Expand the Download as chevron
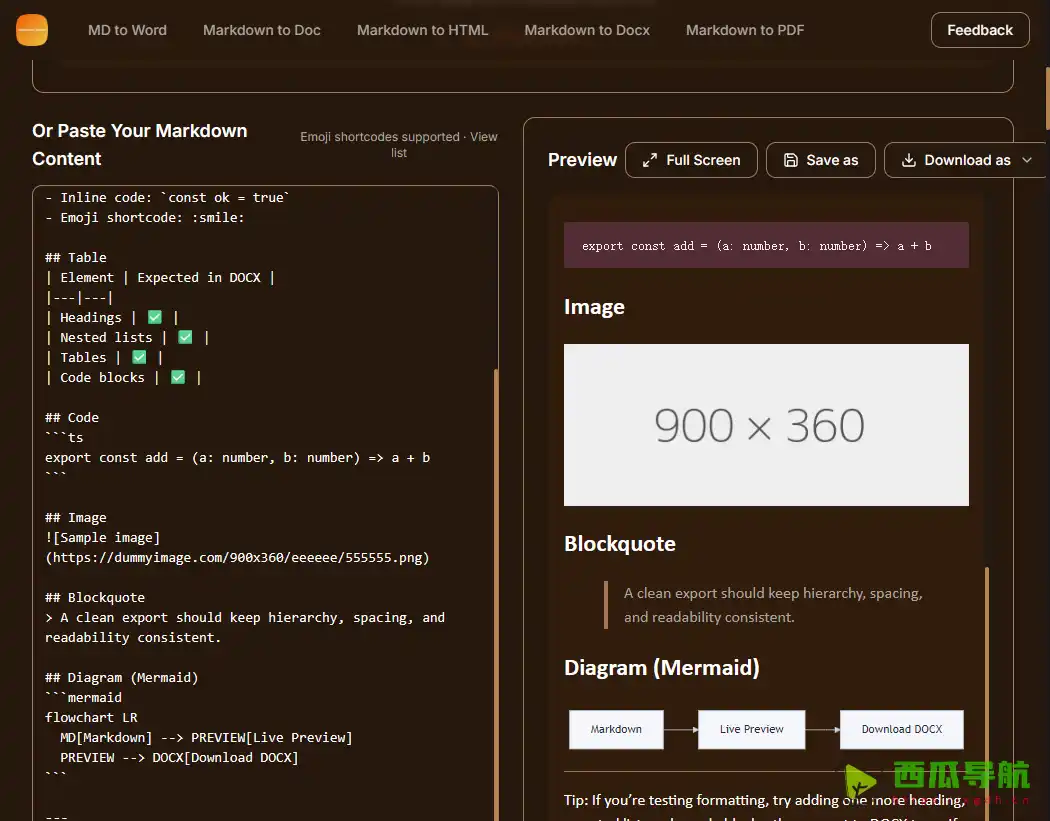Screen dimensions: 1050x821 [1027, 160]
